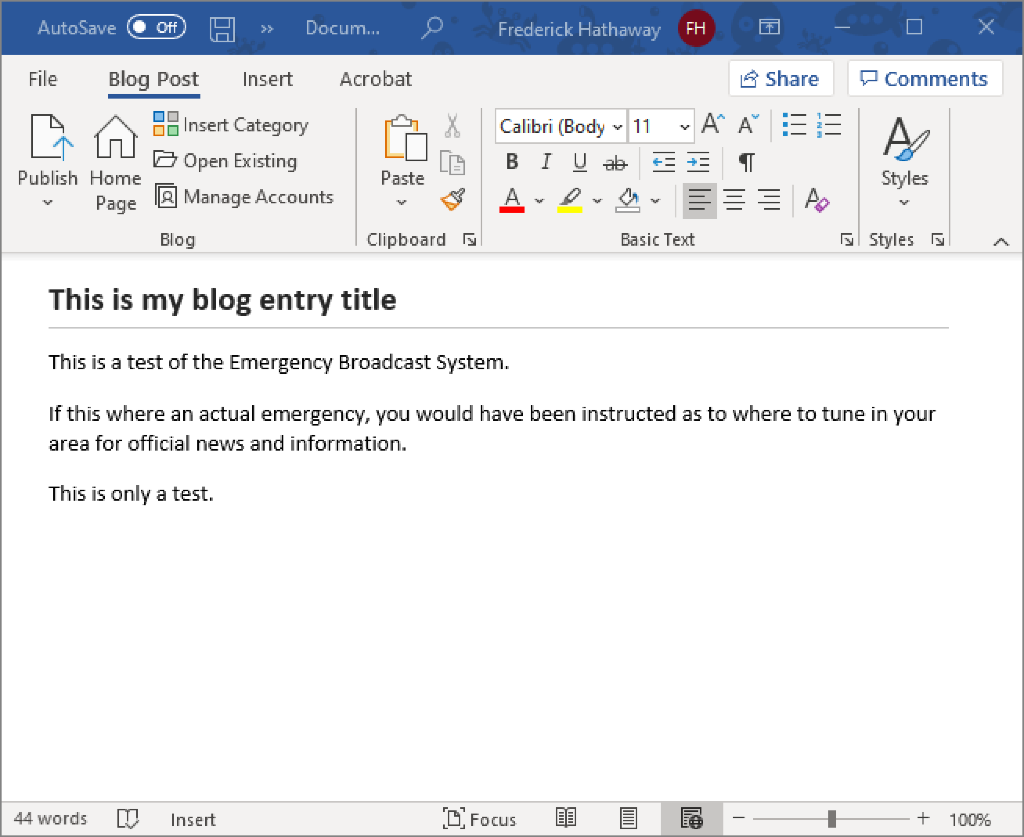Click the Save icon in title bar
This screenshot has width=1024, height=837.
click(222, 29)
